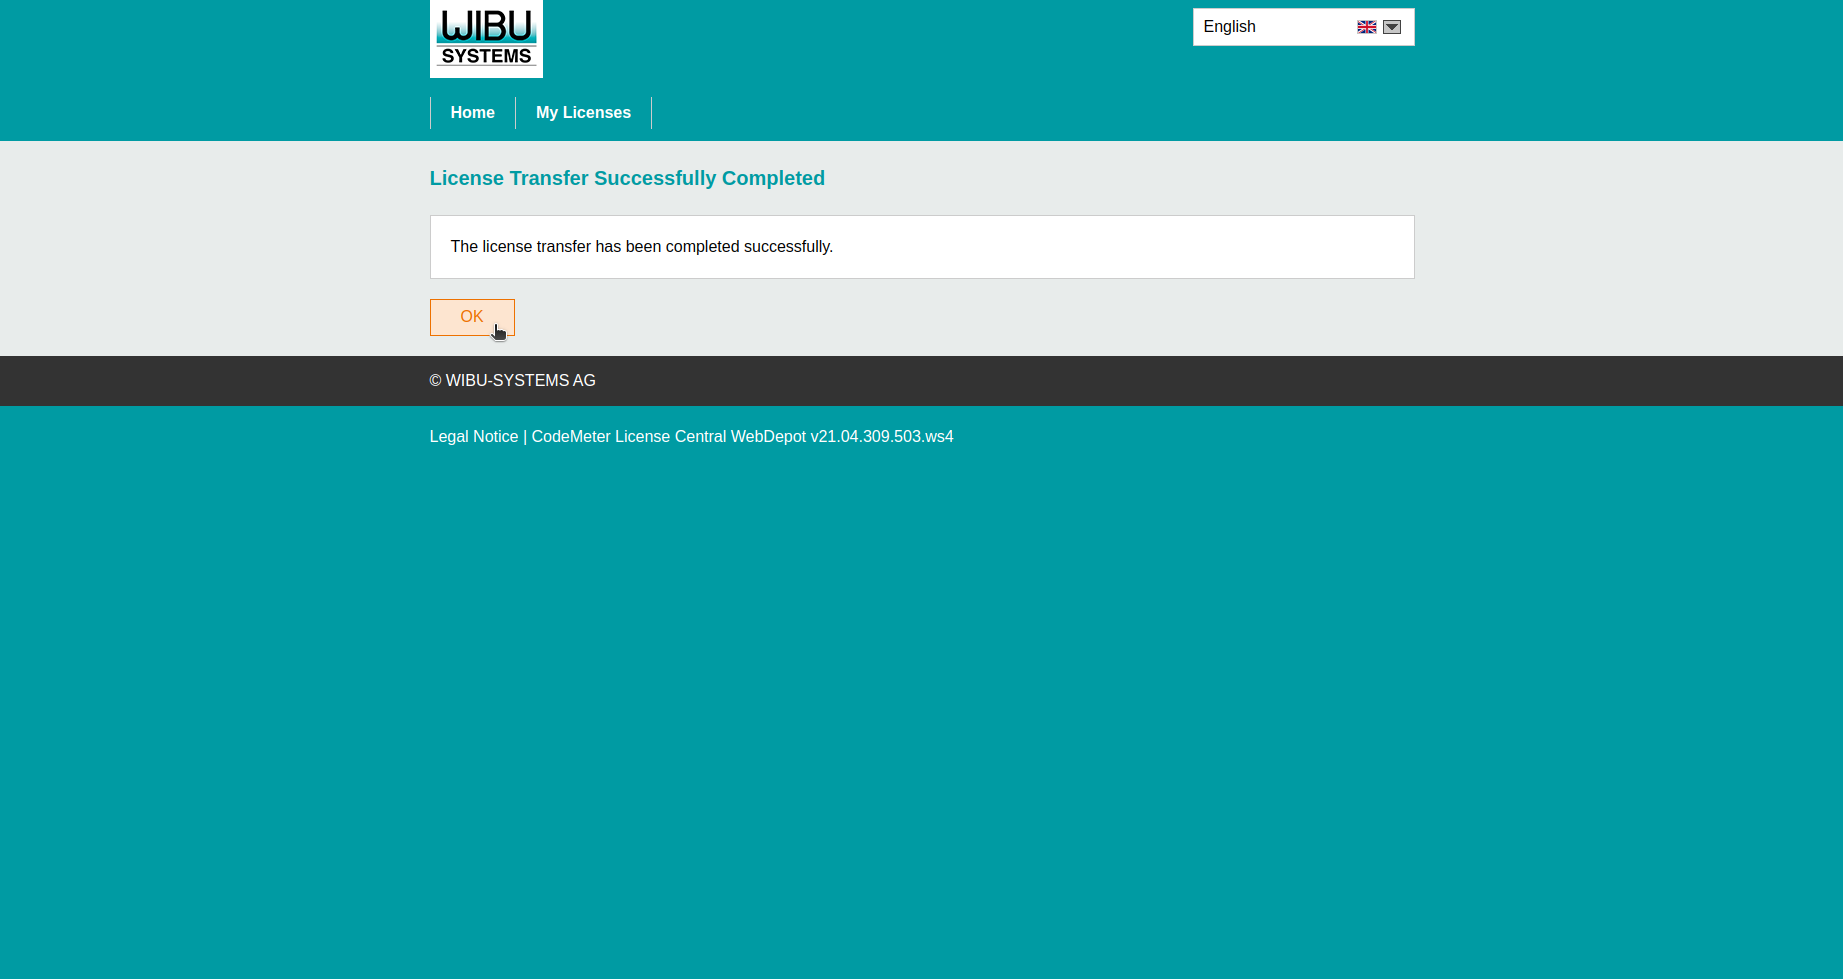Click the word Completed in the heading
The height and width of the screenshot is (979, 1843).
click(x=773, y=179)
